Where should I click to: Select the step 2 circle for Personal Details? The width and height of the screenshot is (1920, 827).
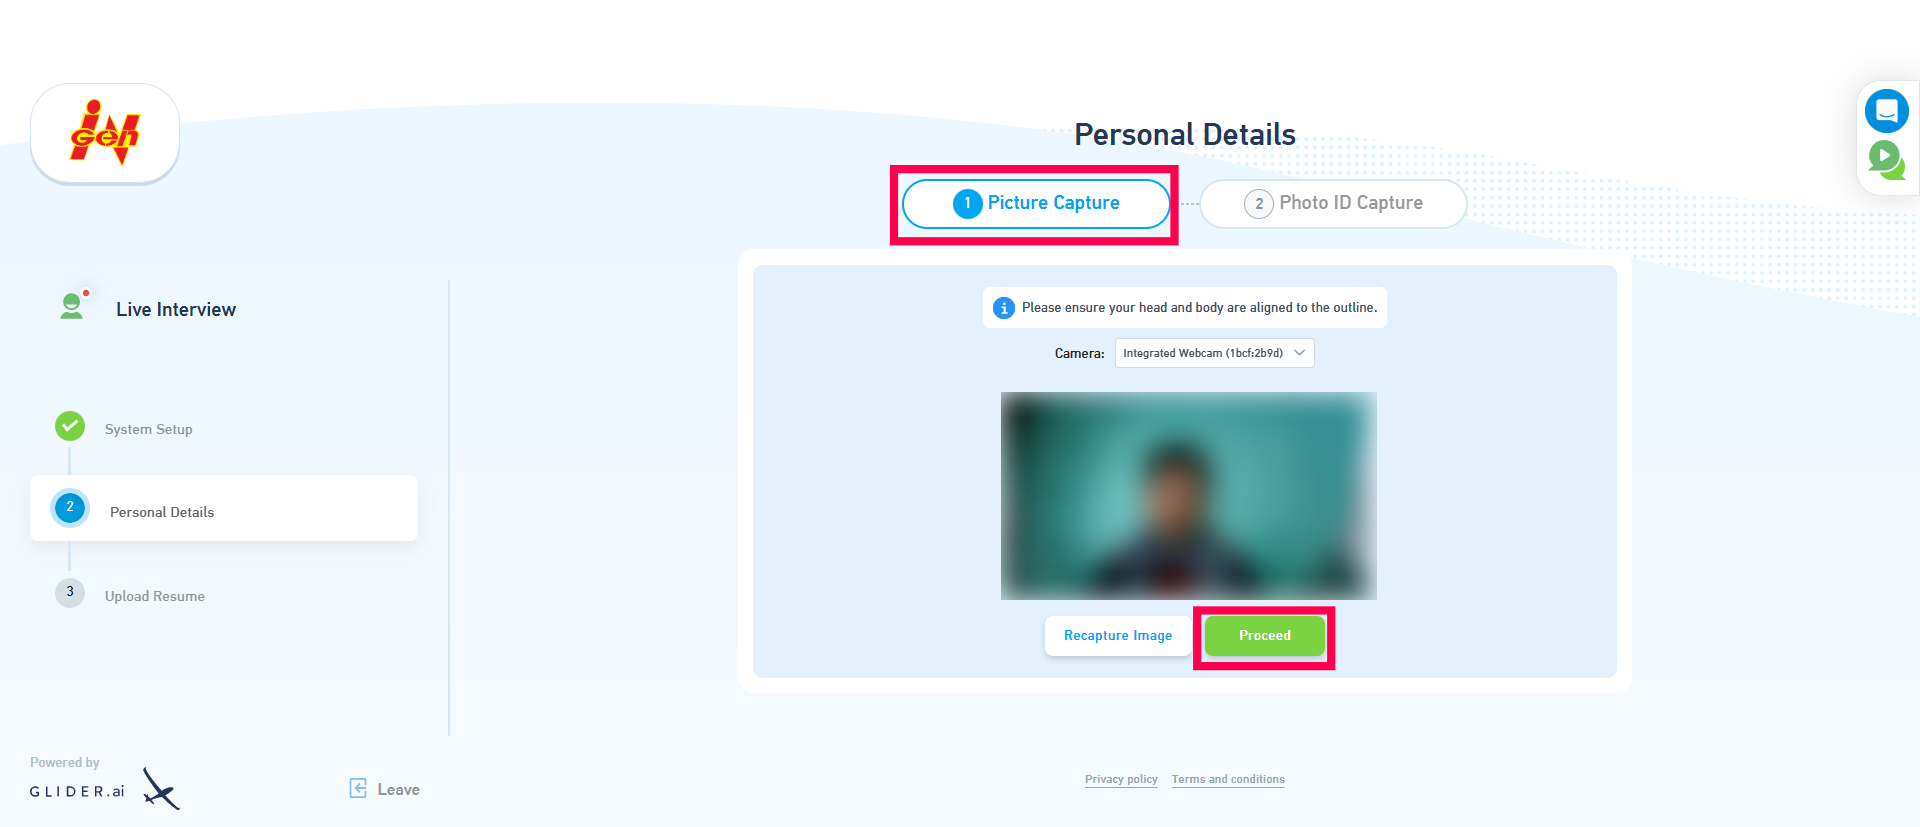point(70,507)
